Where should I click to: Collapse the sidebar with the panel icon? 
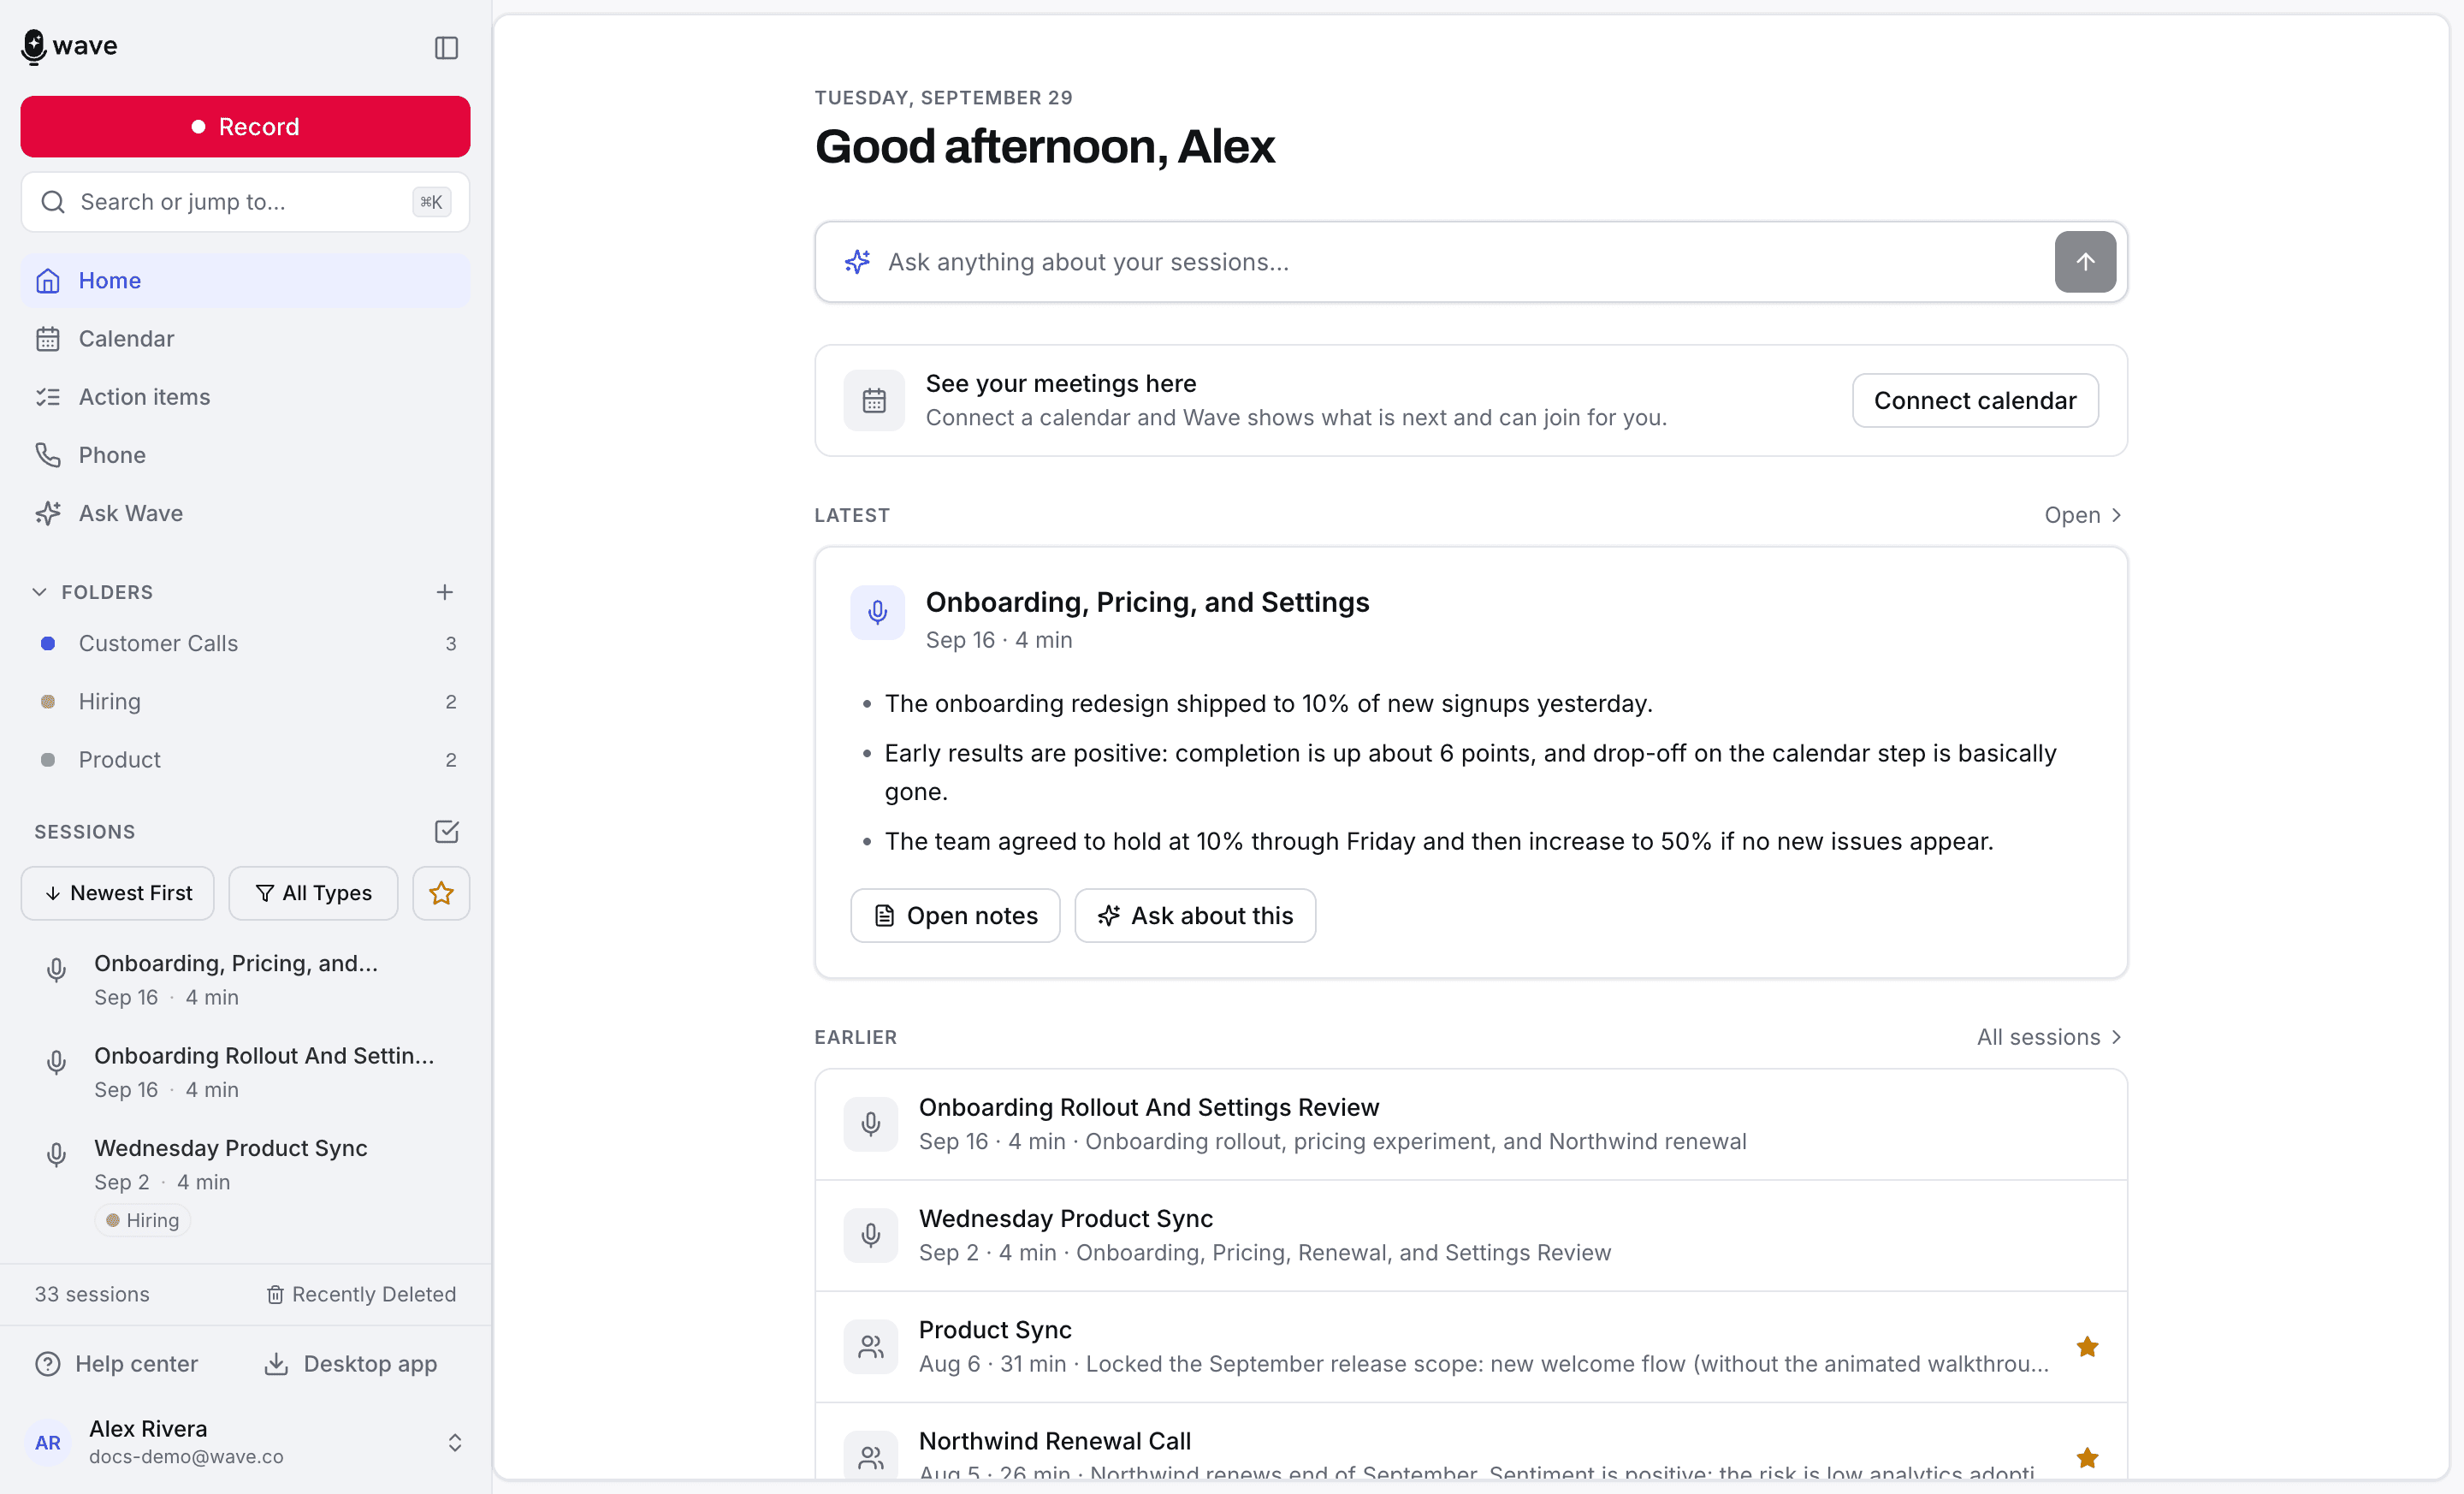pos(446,47)
